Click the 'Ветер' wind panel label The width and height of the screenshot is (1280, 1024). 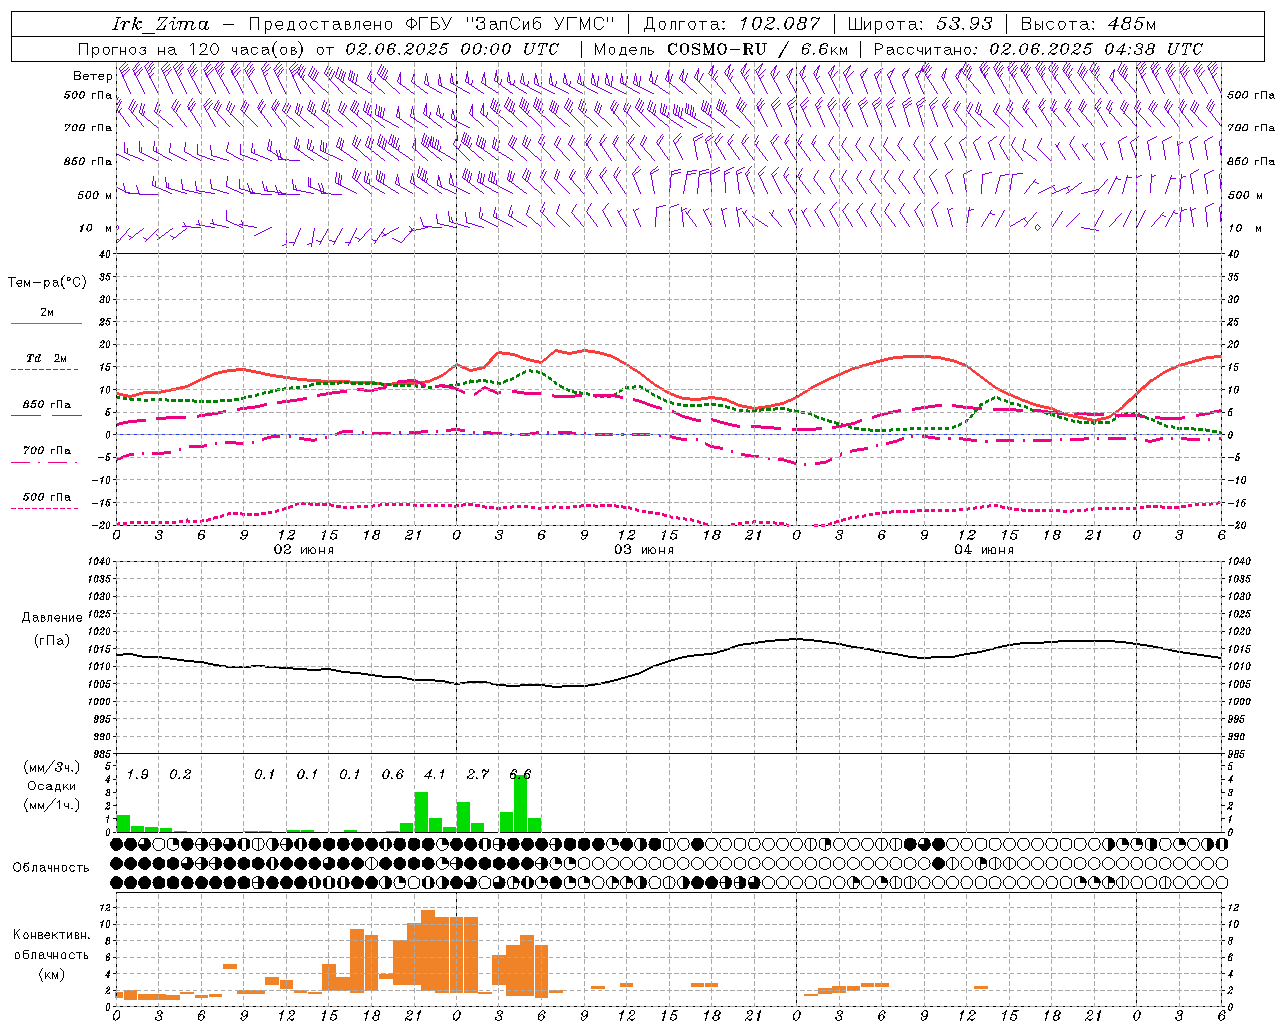(x=92, y=76)
